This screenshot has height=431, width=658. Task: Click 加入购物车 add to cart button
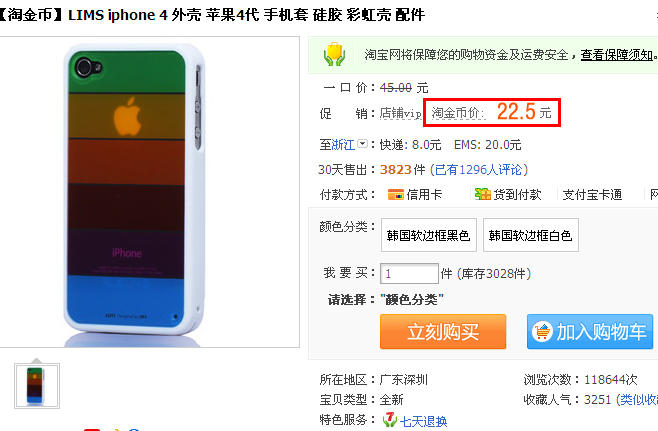590,332
